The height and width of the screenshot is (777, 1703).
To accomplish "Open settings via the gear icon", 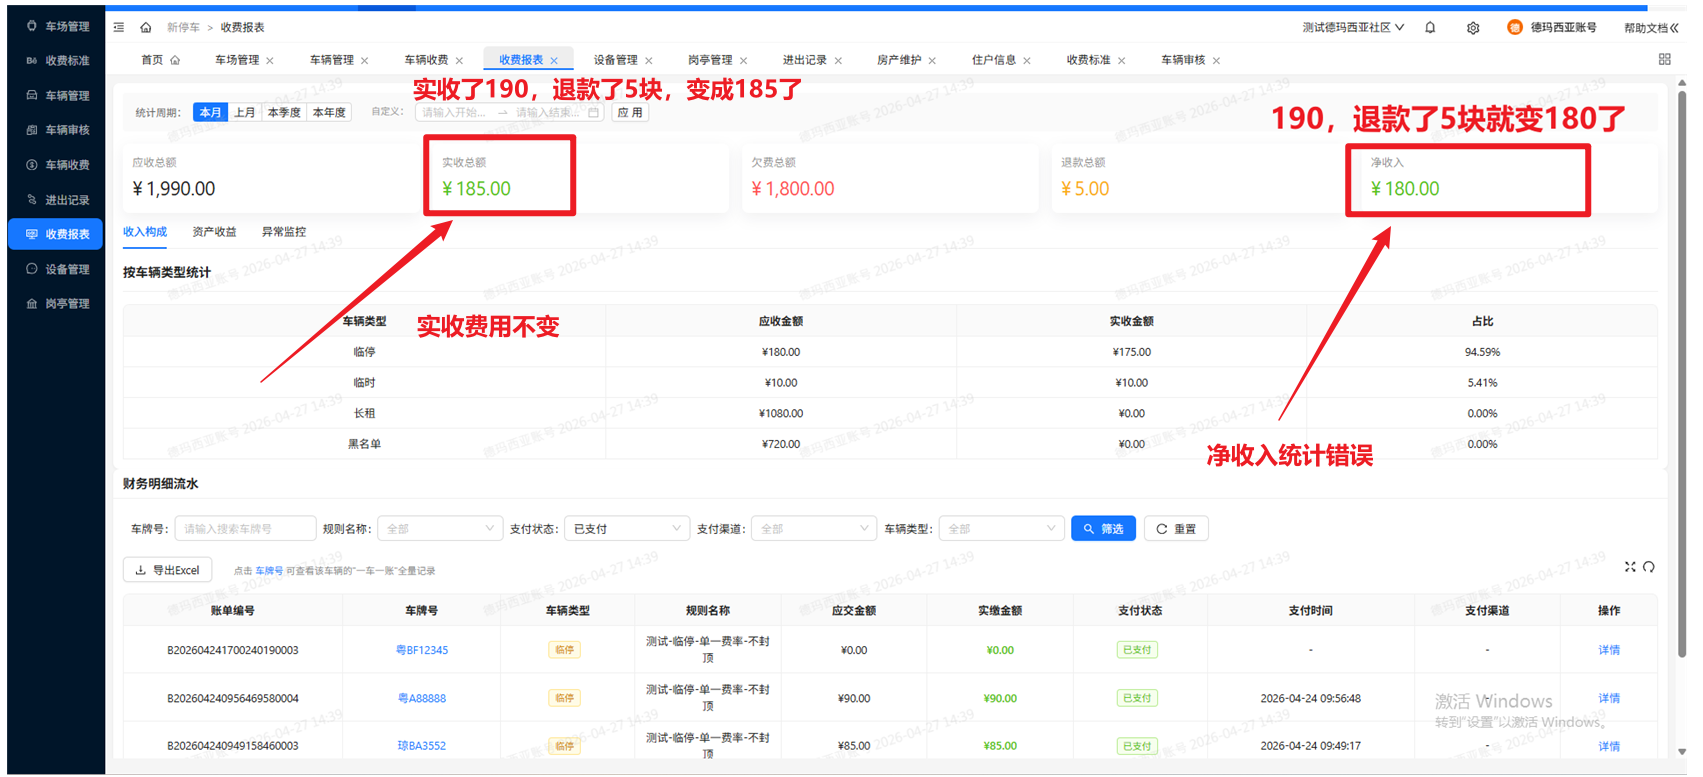I will (x=1473, y=28).
